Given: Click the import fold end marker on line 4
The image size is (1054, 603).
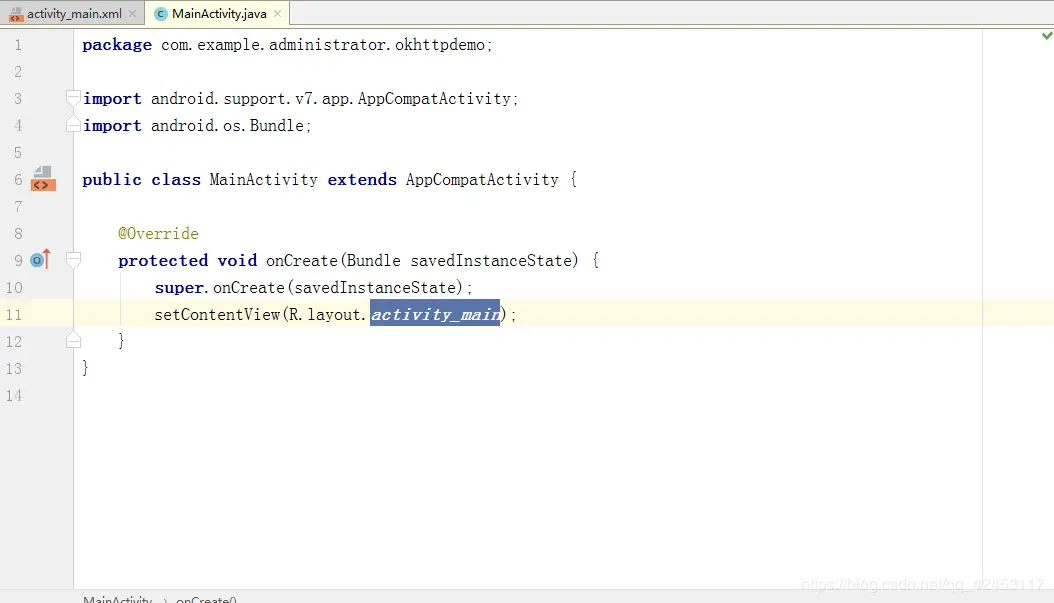Looking at the screenshot, I should tap(73, 125).
